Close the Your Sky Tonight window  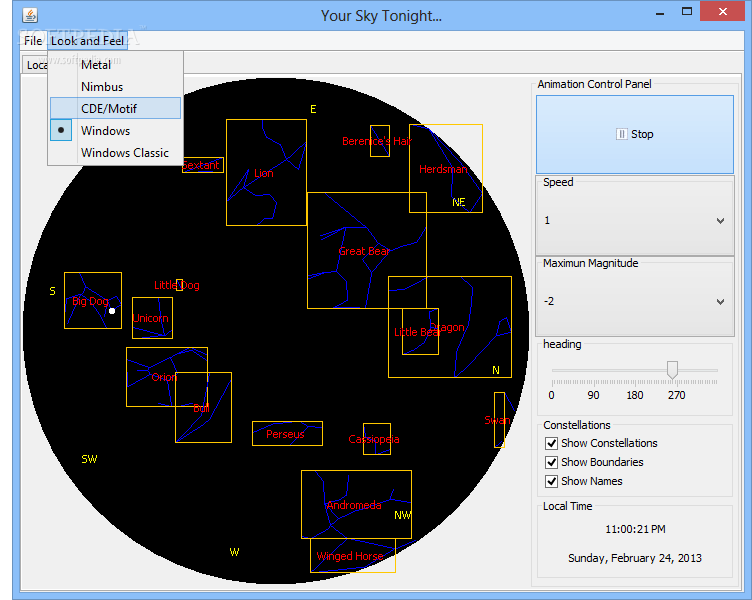(723, 12)
